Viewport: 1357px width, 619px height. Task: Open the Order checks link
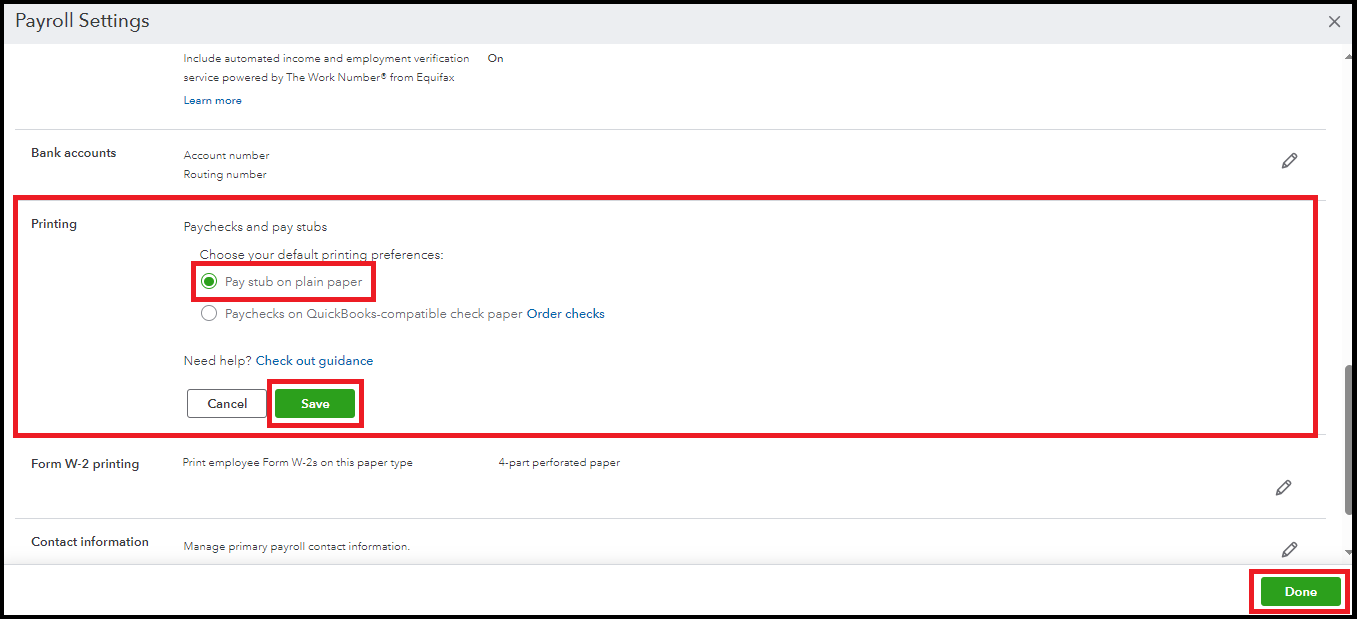[x=565, y=314]
